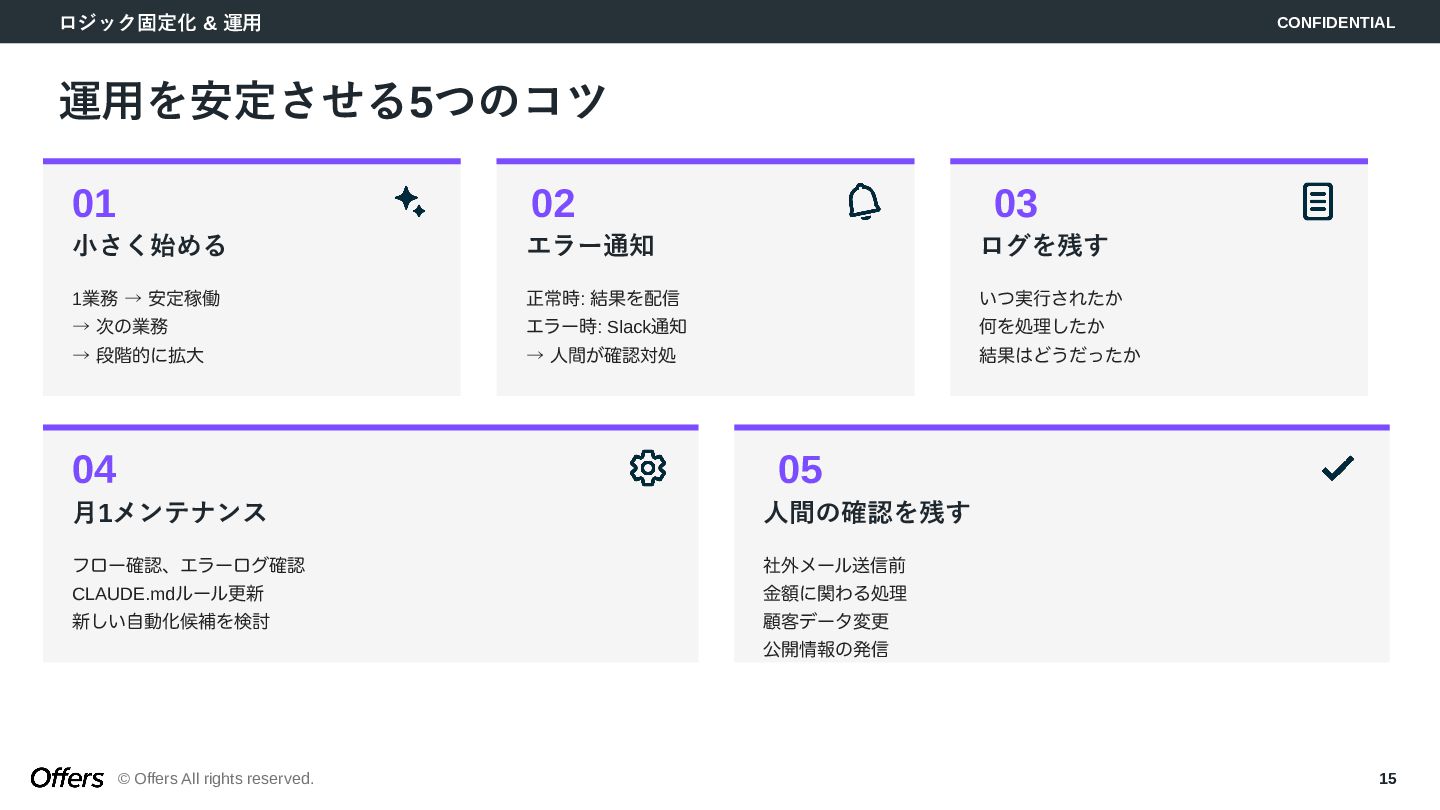Click the 月1メンテナンス heading
The height and width of the screenshot is (810, 1440).
click(169, 513)
